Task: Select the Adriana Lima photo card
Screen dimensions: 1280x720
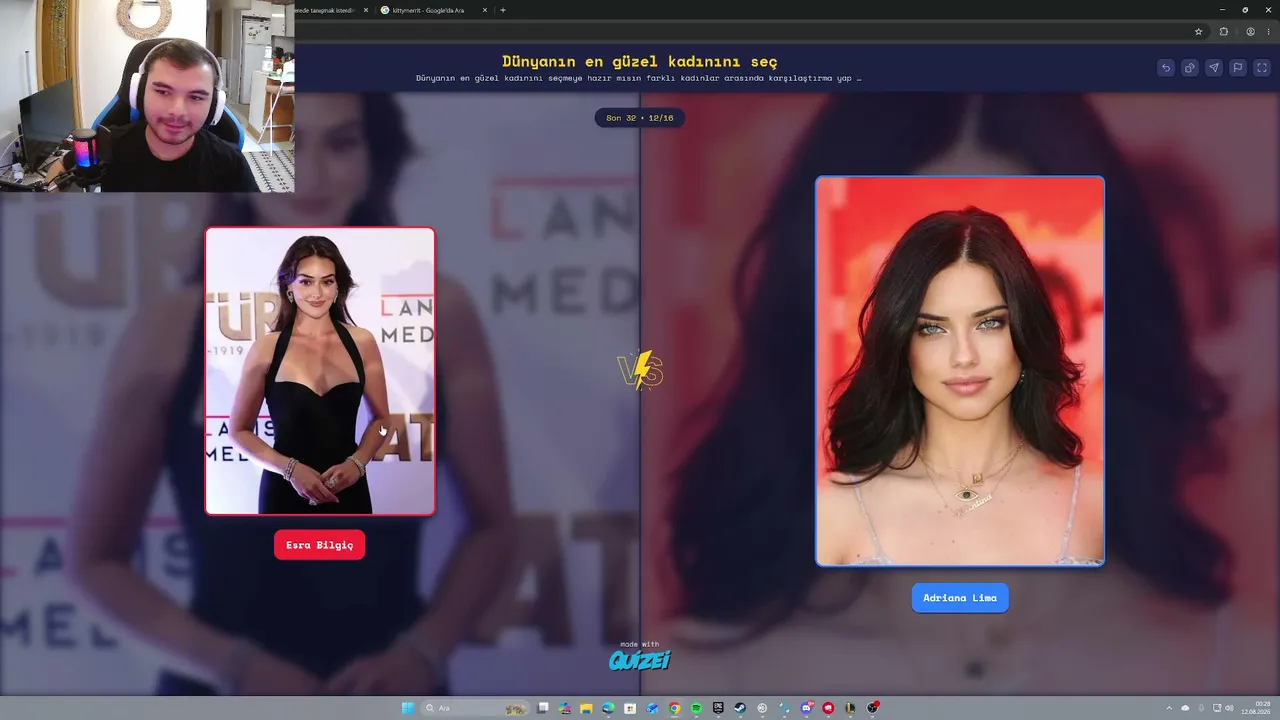Action: 960,371
